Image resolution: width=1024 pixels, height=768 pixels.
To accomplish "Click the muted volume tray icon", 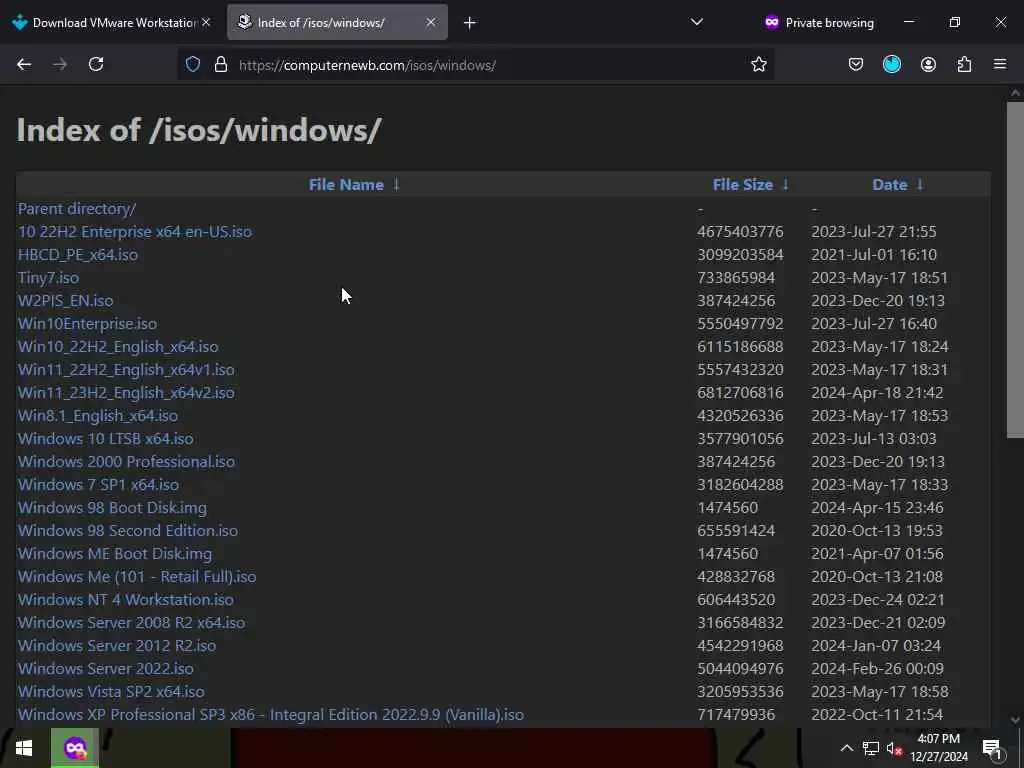I will click(x=894, y=748).
